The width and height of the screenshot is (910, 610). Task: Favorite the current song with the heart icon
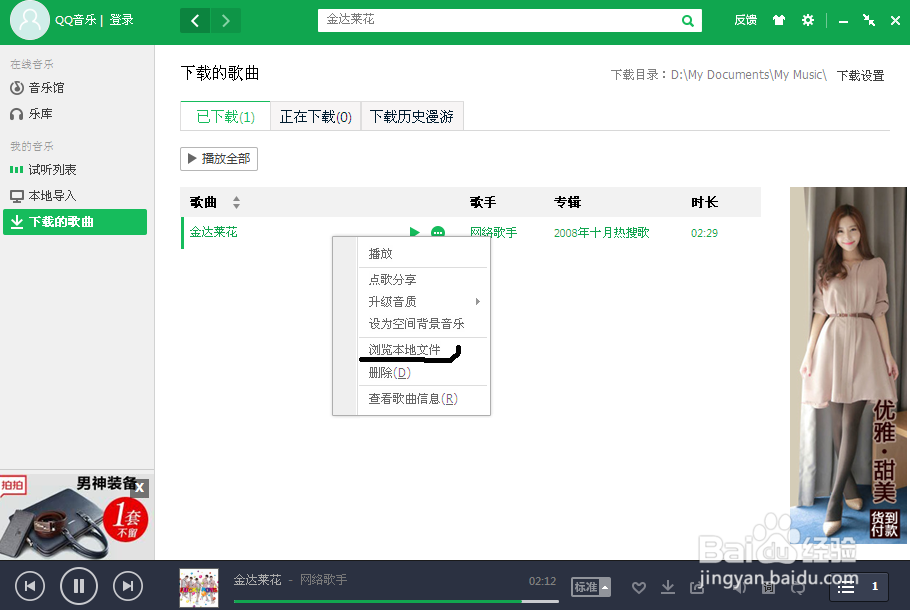point(639,589)
